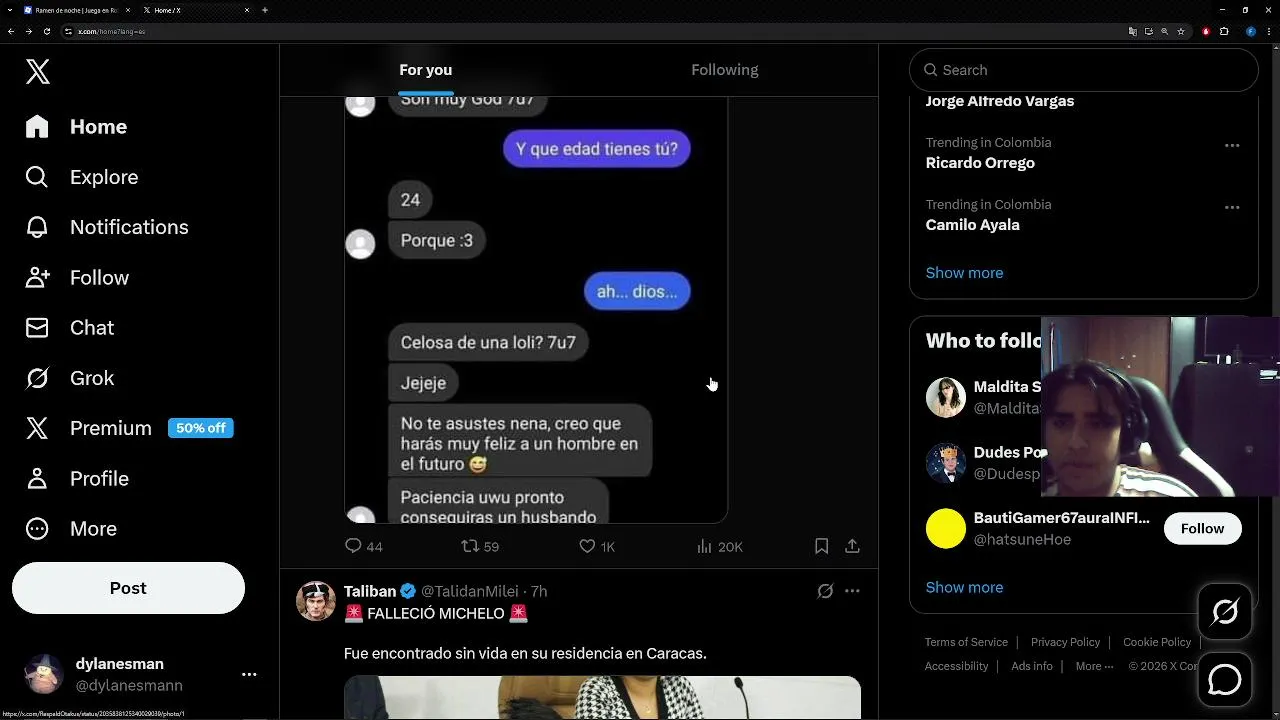Open the photo in the Taliban post
The height and width of the screenshot is (720, 1280).
tap(602, 698)
